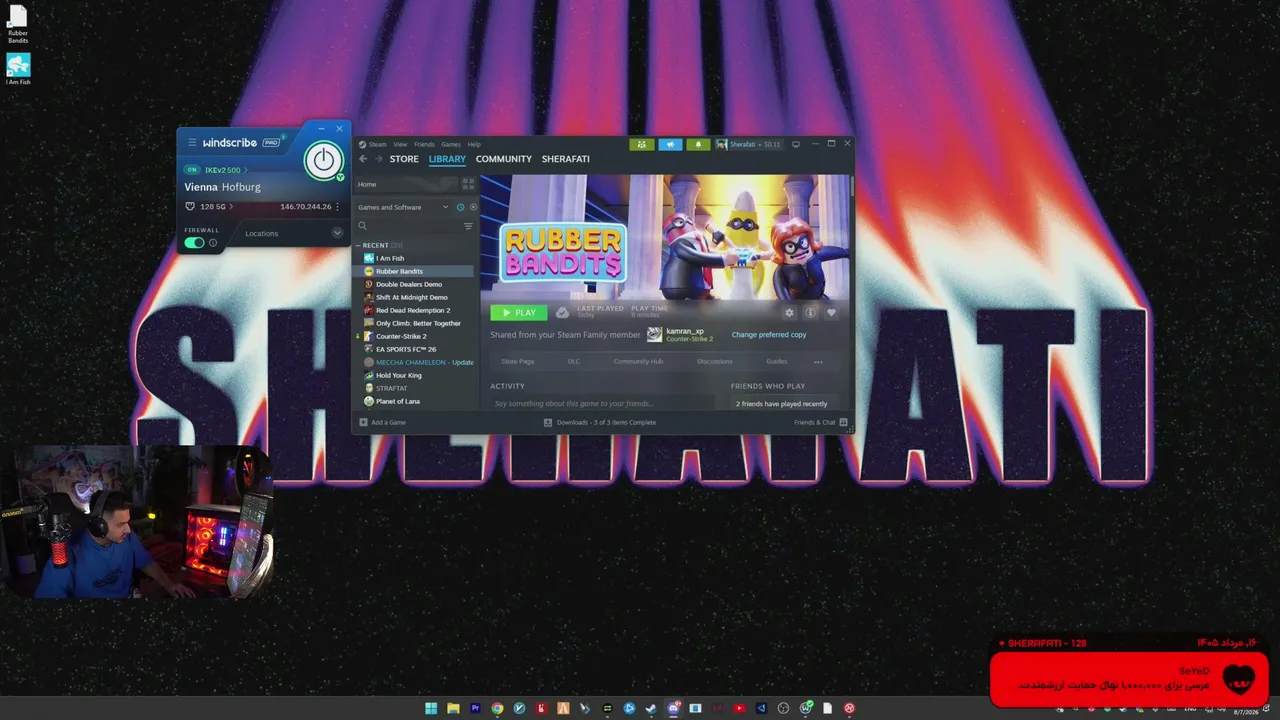Switch to the LIBRARY tab

[x=447, y=159]
